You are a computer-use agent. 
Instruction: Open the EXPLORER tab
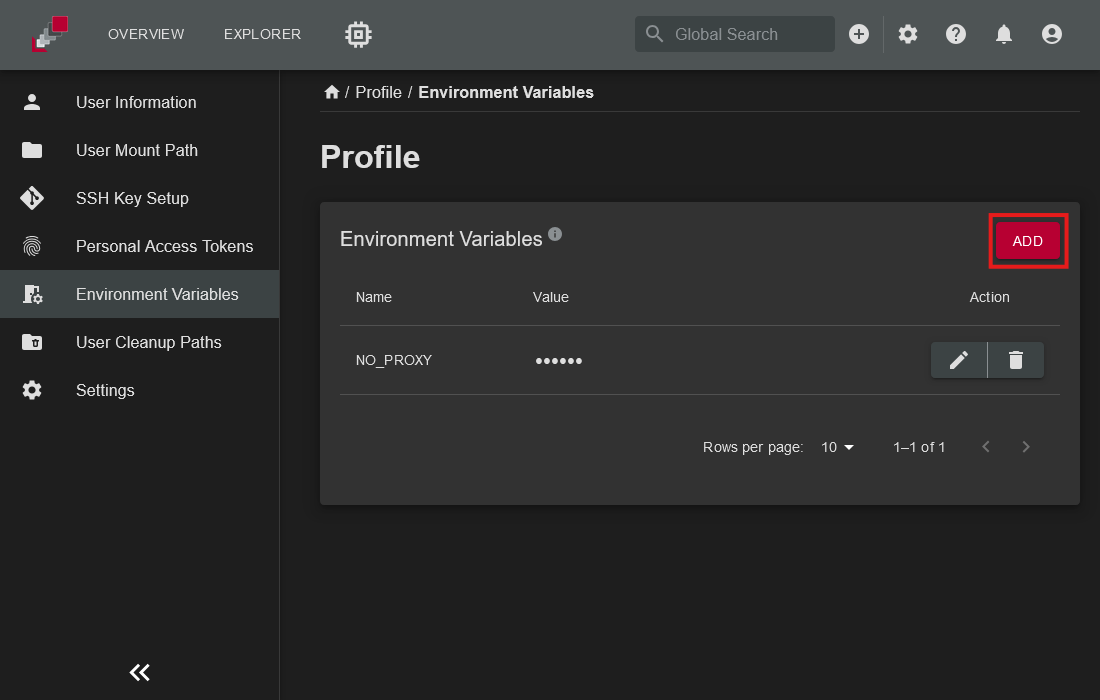click(262, 34)
